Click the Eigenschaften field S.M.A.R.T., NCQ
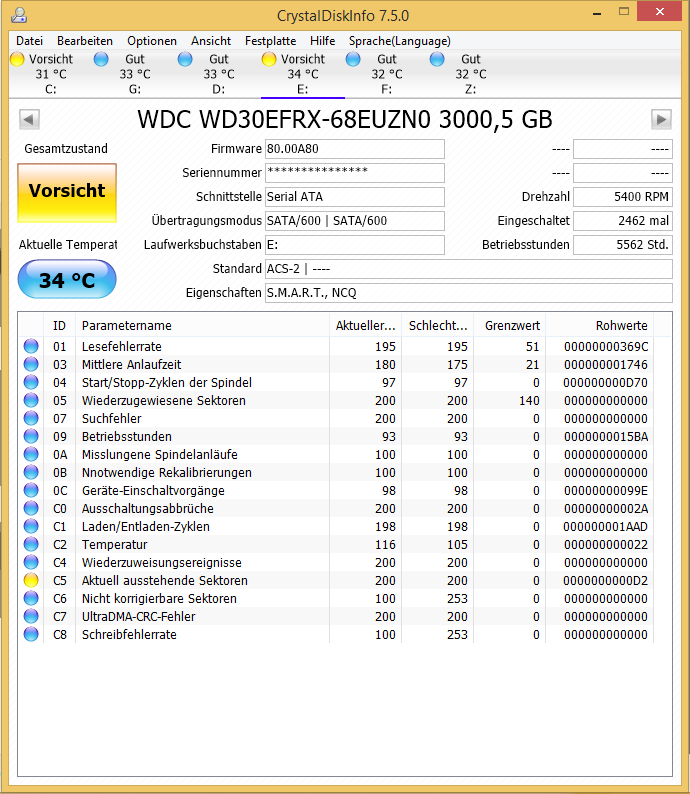 point(469,293)
